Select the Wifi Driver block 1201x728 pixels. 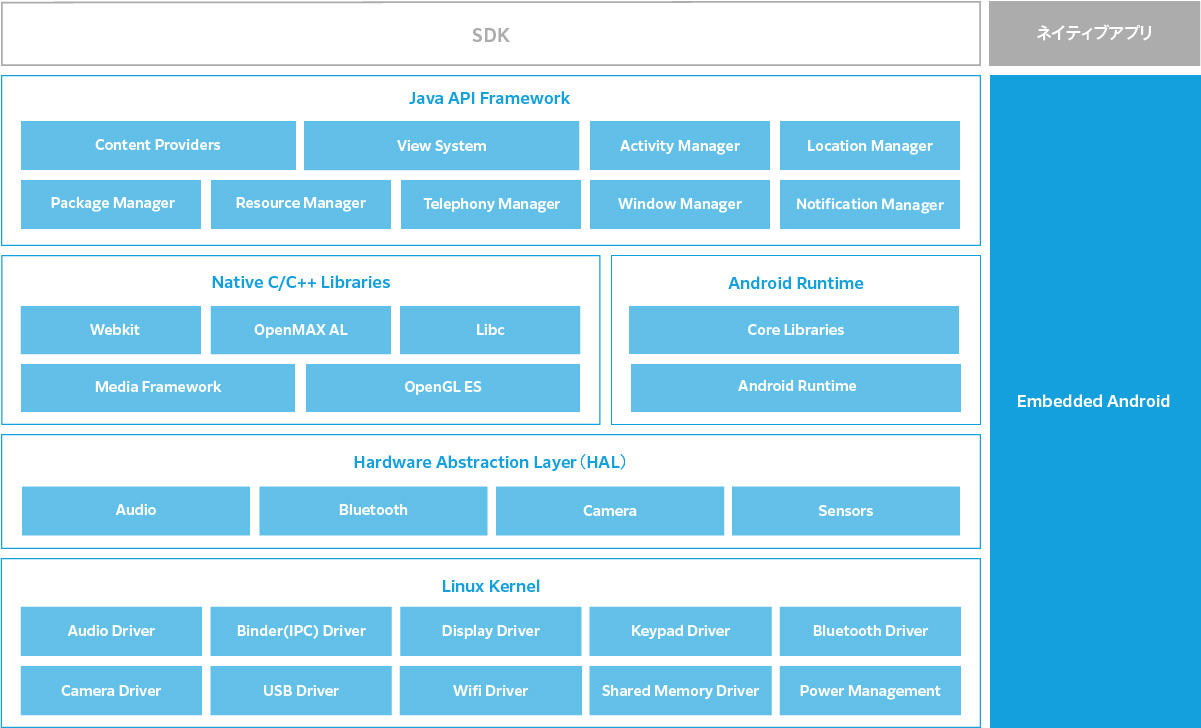coord(490,691)
